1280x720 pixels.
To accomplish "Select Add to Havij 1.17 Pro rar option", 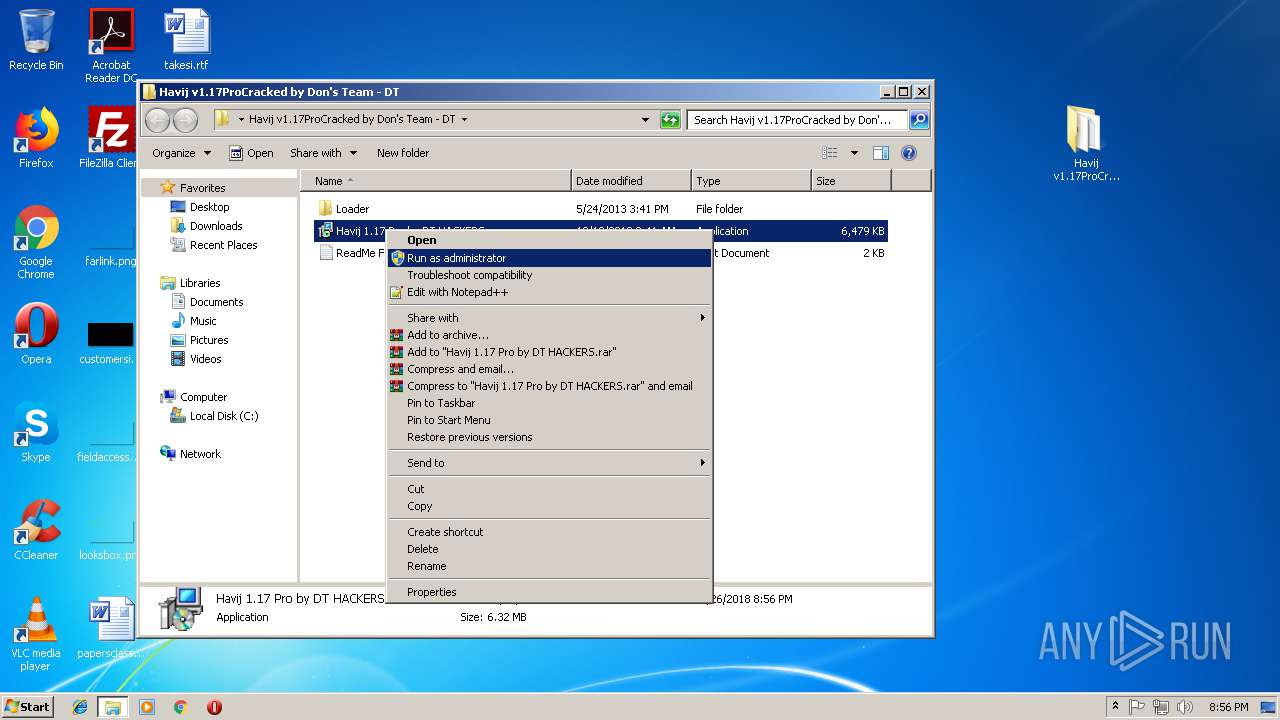I will click(x=549, y=352).
